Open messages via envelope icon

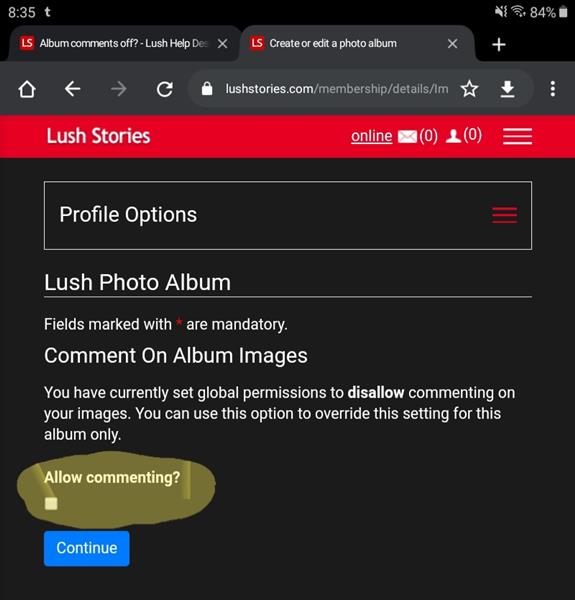pos(407,136)
